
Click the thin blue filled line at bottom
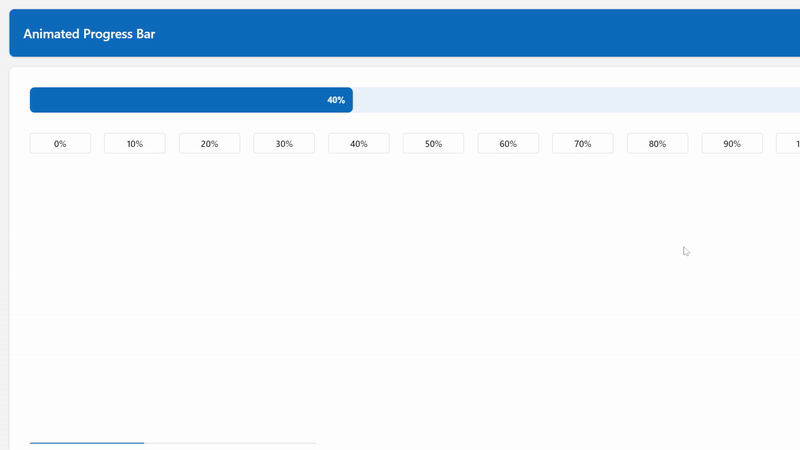click(87, 443)
